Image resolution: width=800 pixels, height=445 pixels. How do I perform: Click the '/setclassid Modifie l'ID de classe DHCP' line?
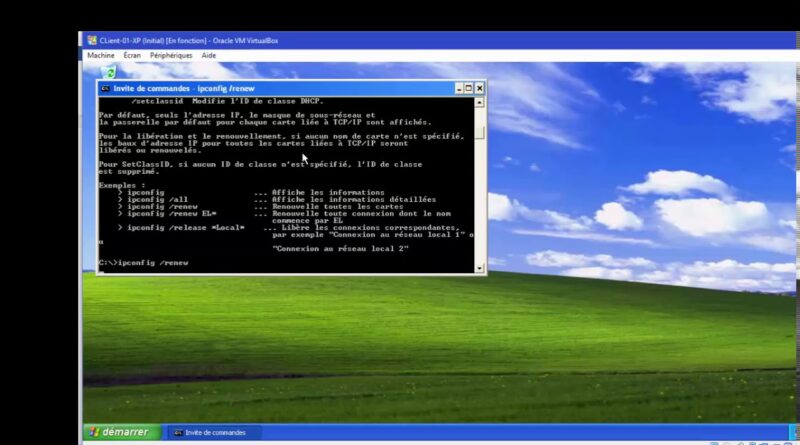pyautogui.click(x=227, y=101)
